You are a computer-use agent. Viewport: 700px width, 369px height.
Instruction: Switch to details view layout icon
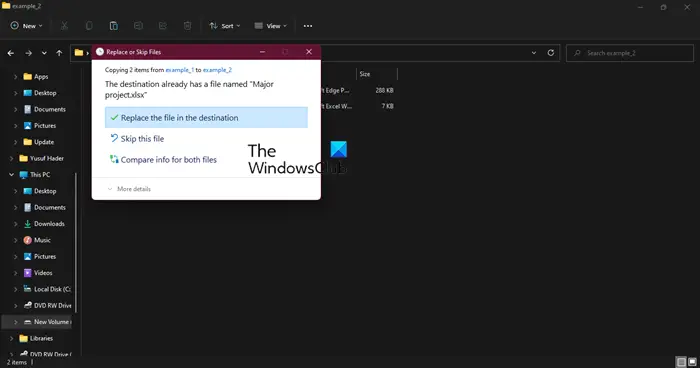coord(681,361)
